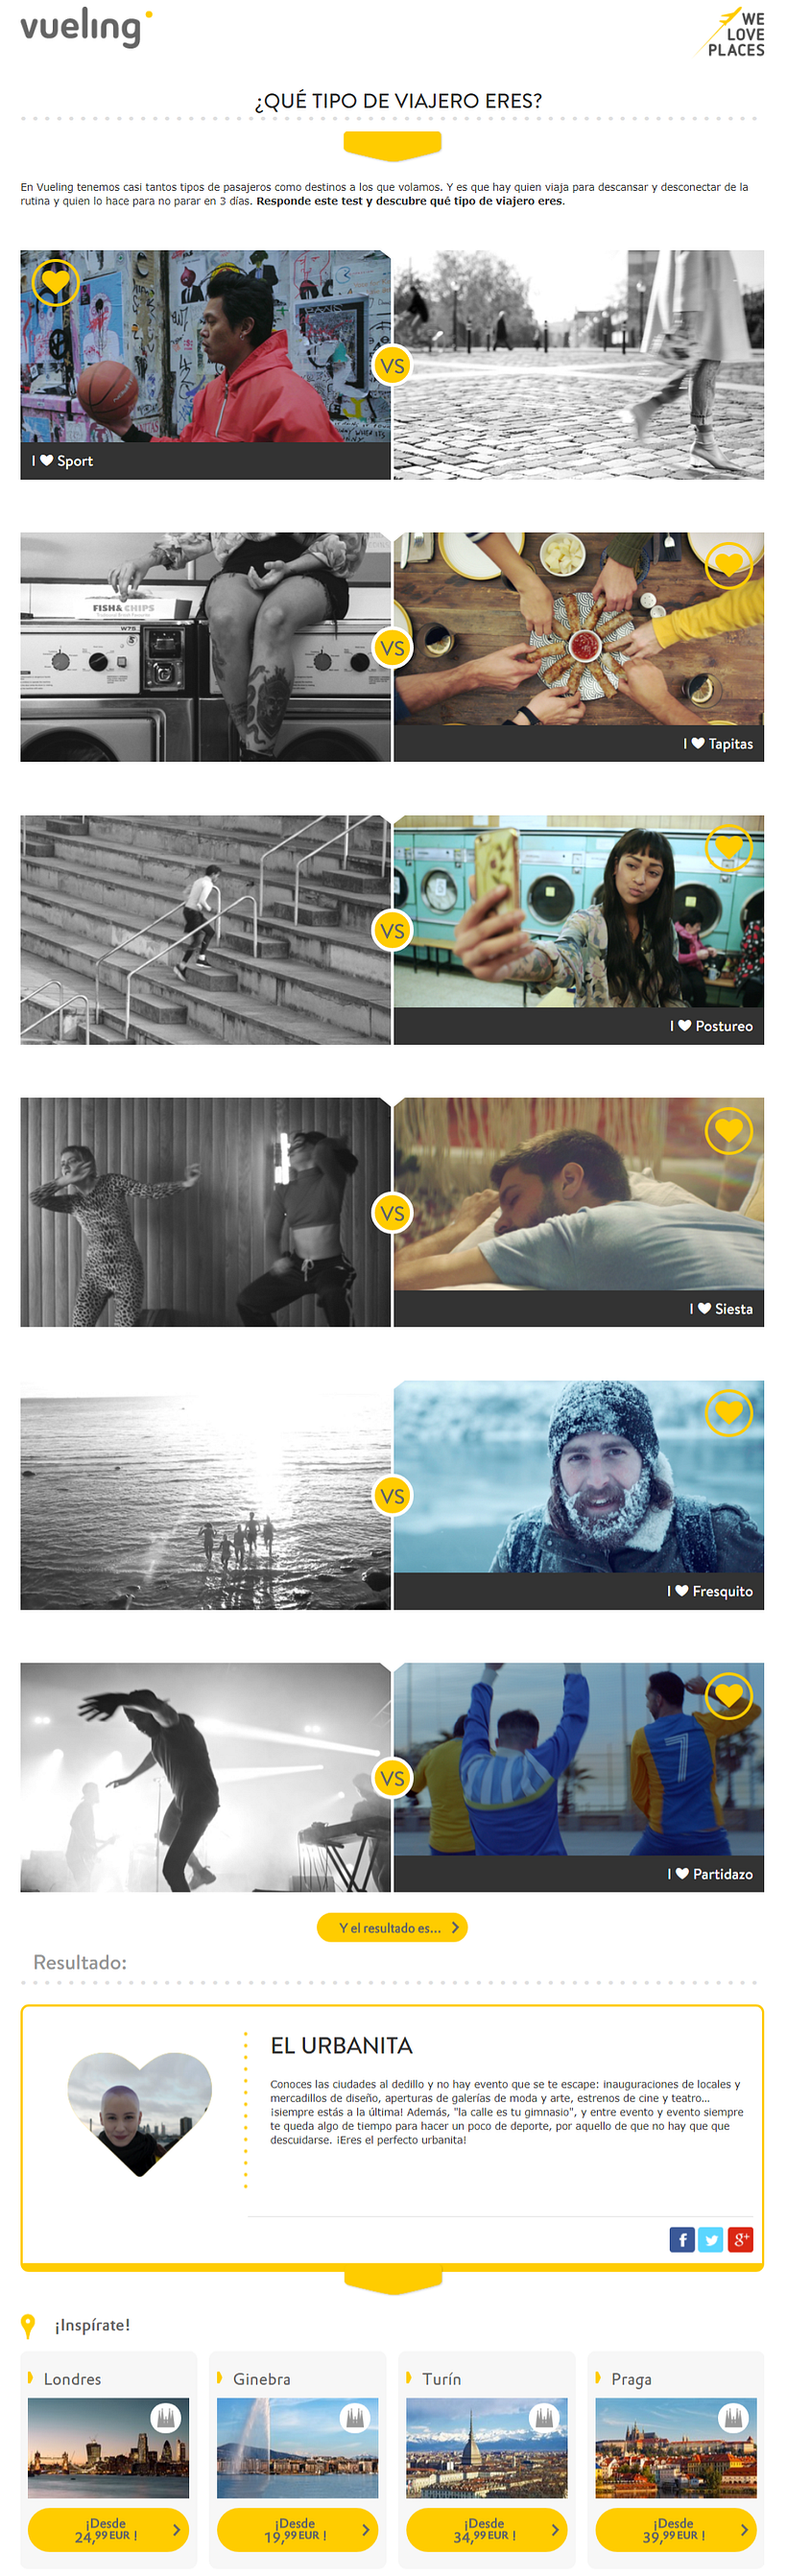Image resolution: width=787 pixels, height=2576 pixels.
Task: Click the city icon on Praga photo
Action: pyautogui.click(x=734, y=2418)
